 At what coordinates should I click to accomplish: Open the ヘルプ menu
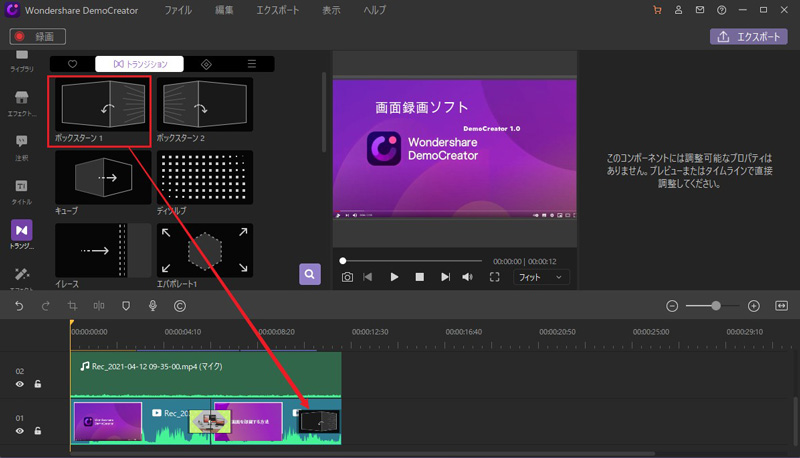pos(374,10)
